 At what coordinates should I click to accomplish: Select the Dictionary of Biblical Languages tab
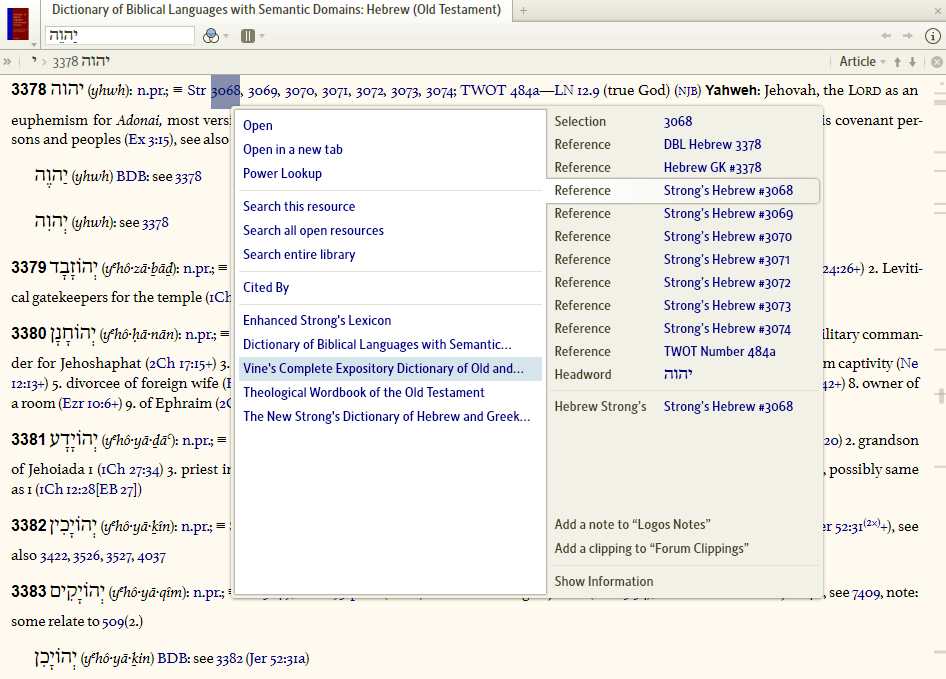[276, 10]
